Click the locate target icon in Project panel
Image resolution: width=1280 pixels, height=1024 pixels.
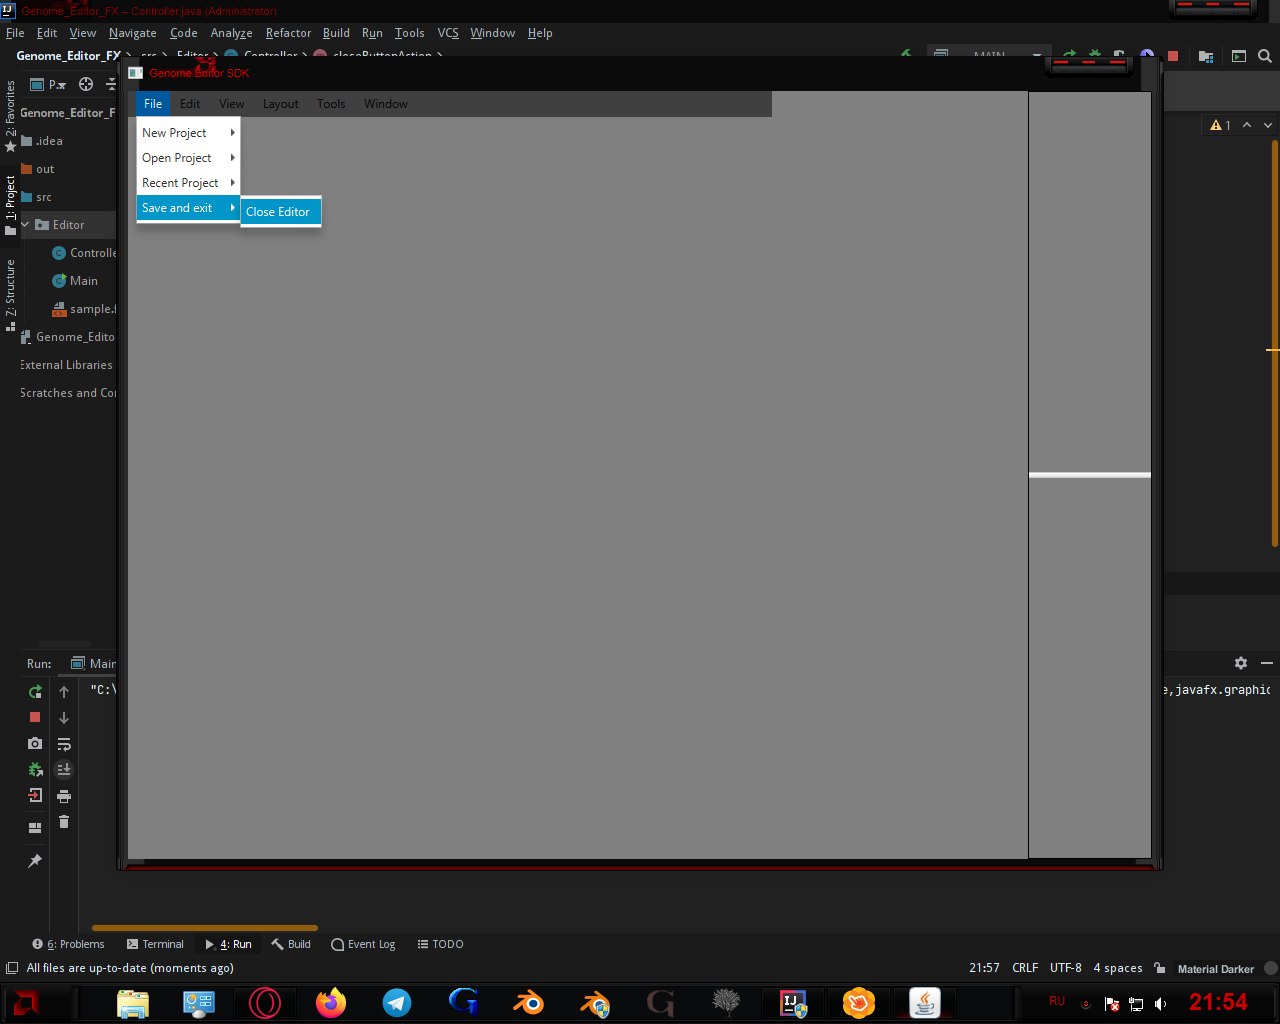[x=86, y=84]
